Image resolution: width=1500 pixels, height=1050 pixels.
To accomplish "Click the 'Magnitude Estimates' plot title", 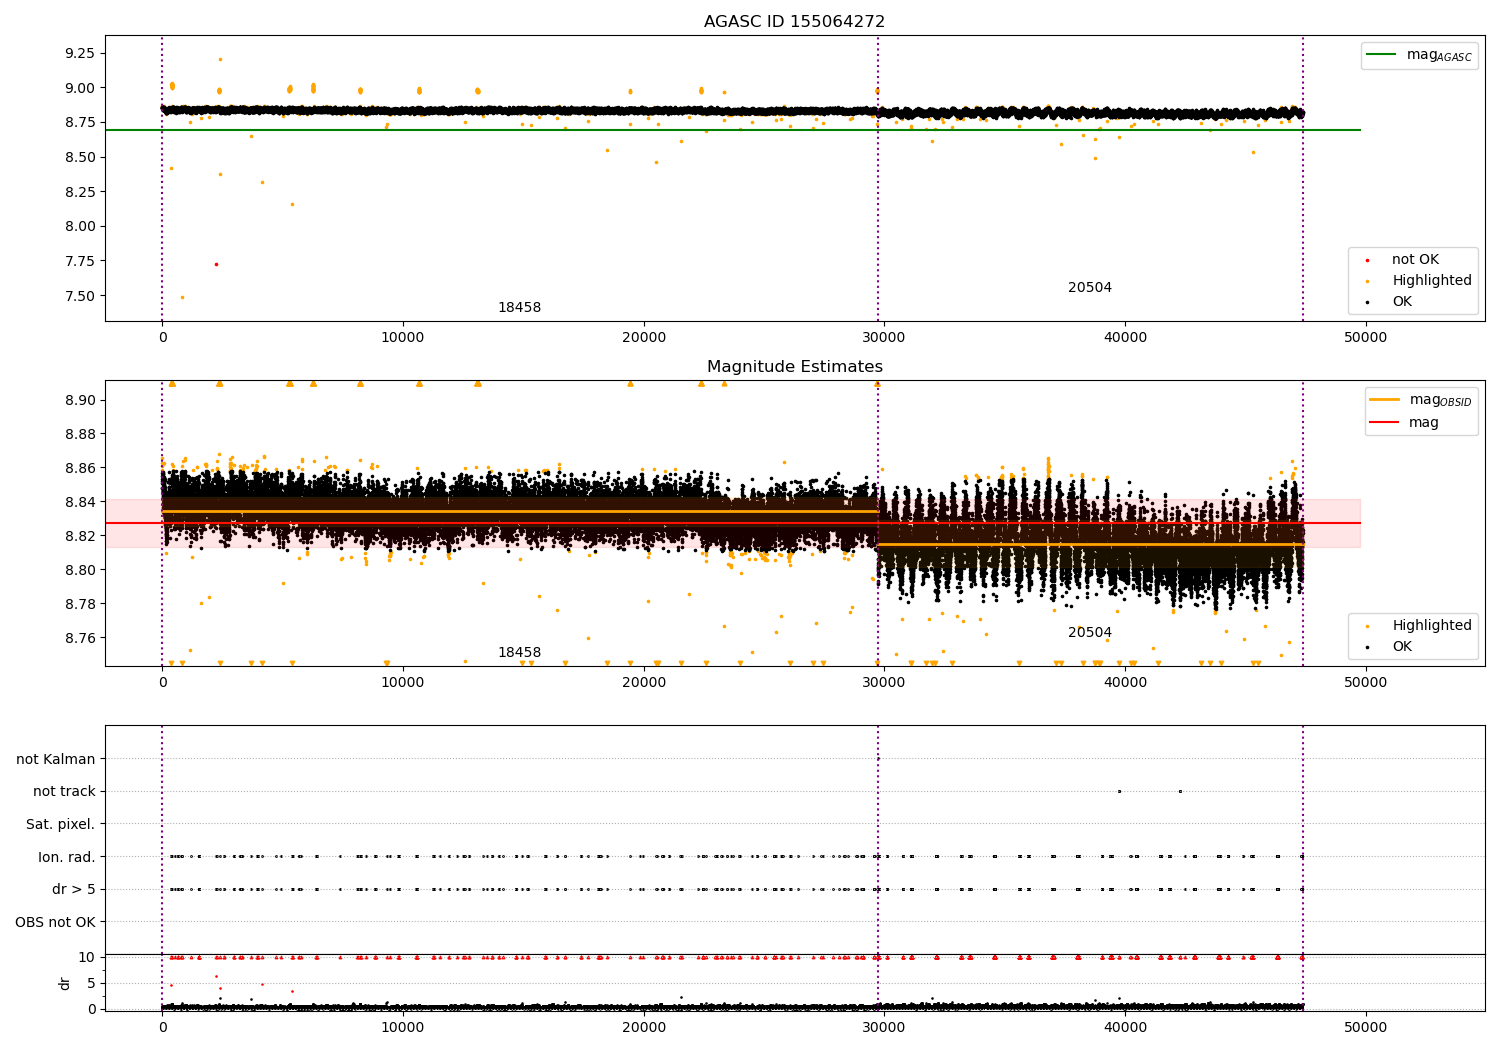I will pyautogui.click(x=794, y=367).
